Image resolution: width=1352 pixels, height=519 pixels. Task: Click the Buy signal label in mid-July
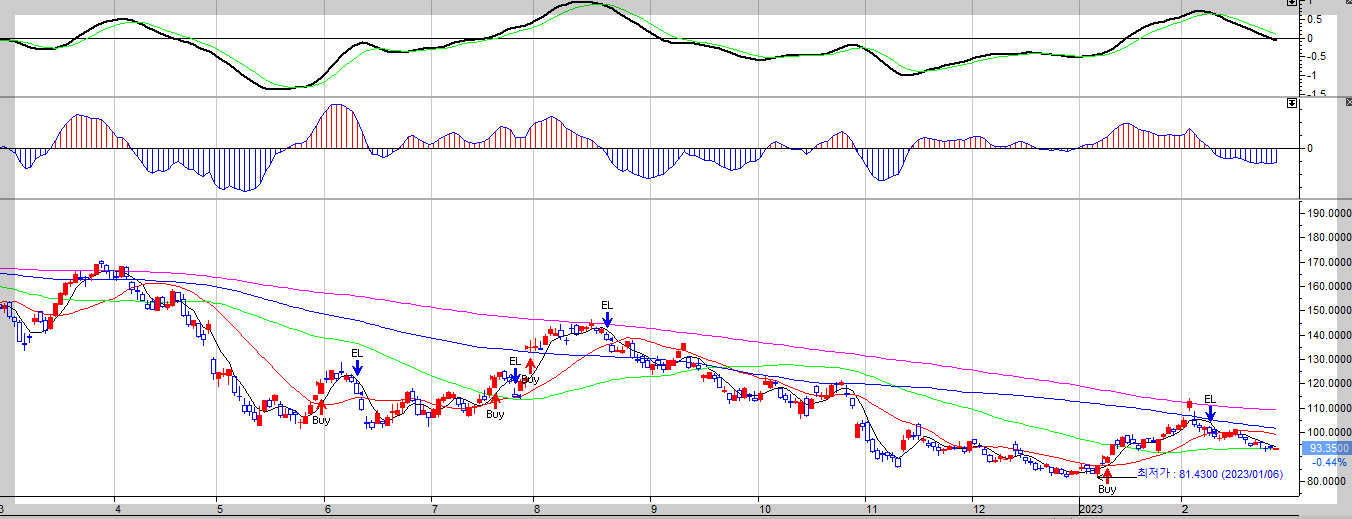click(495, 414)
